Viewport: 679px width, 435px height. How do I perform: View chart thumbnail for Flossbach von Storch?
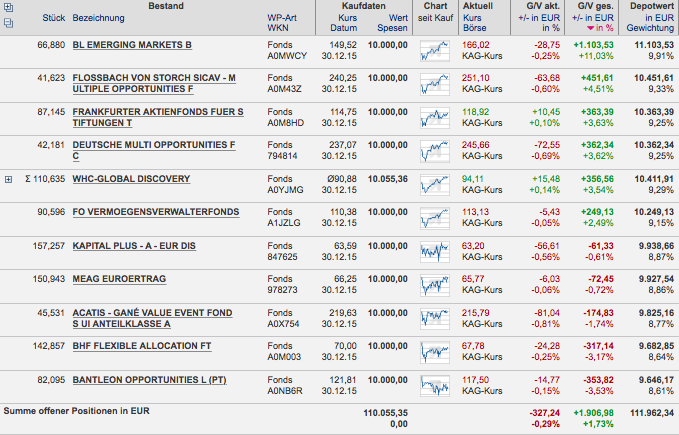tap(435, 84)
